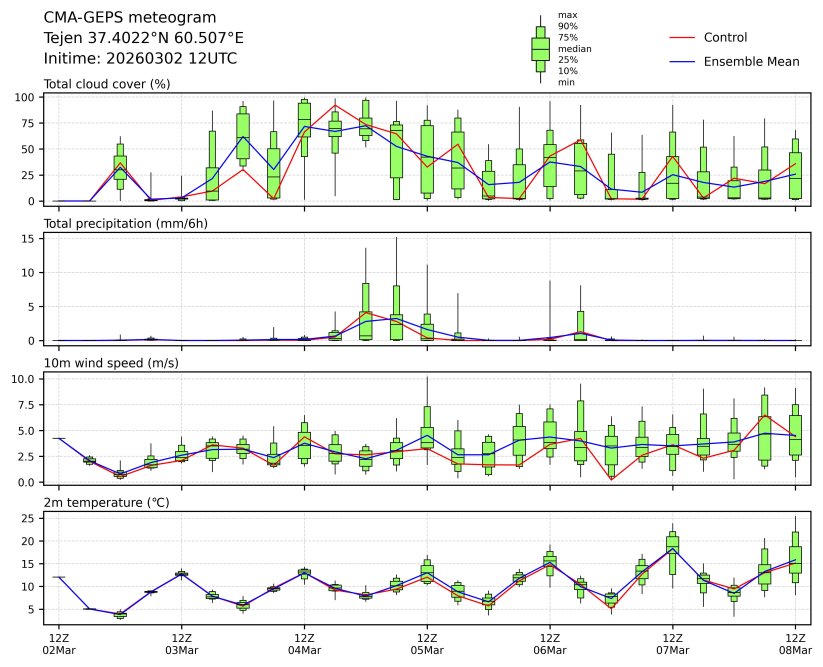823x667 pixels.
Task: Select the Total cloud cover panel title
Action: pyautogui.click(x=107, y=83)
